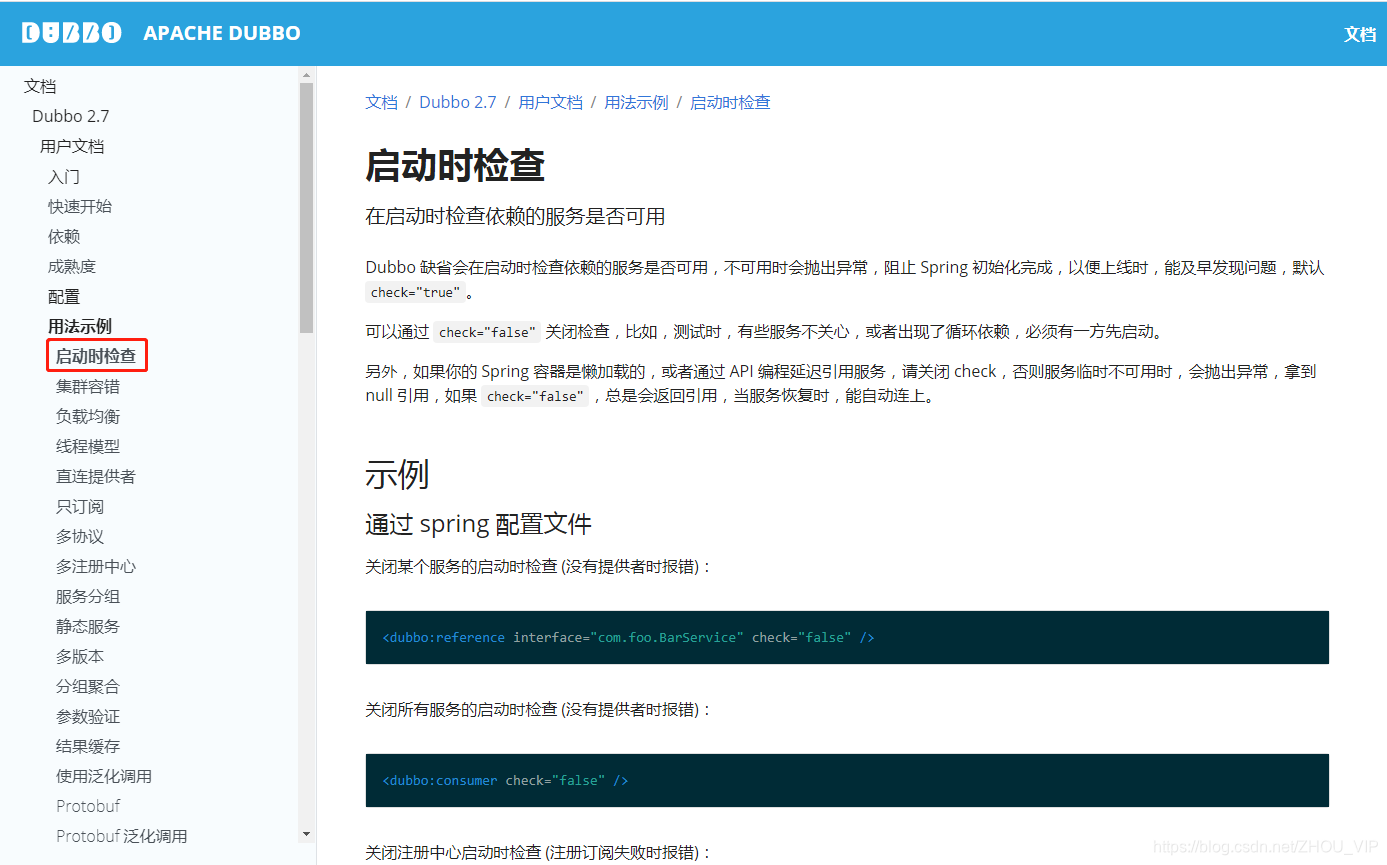Open 入门 in sidebar
This screenshot has width=1387, height=865.
click(x=64, y=176)
